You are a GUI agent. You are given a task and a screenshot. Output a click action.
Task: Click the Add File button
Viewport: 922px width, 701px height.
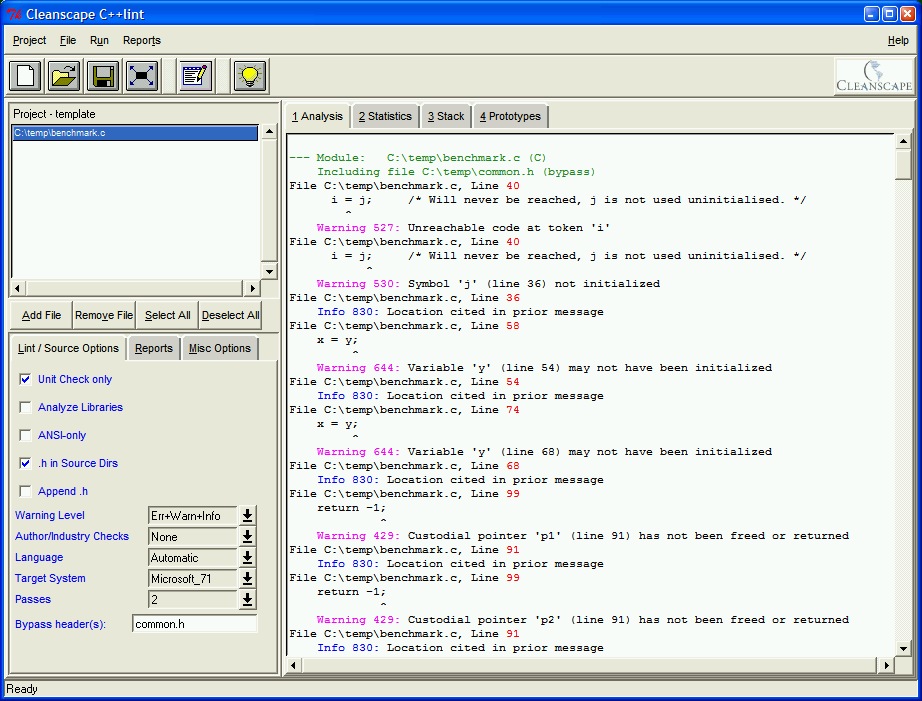[41, 315]
